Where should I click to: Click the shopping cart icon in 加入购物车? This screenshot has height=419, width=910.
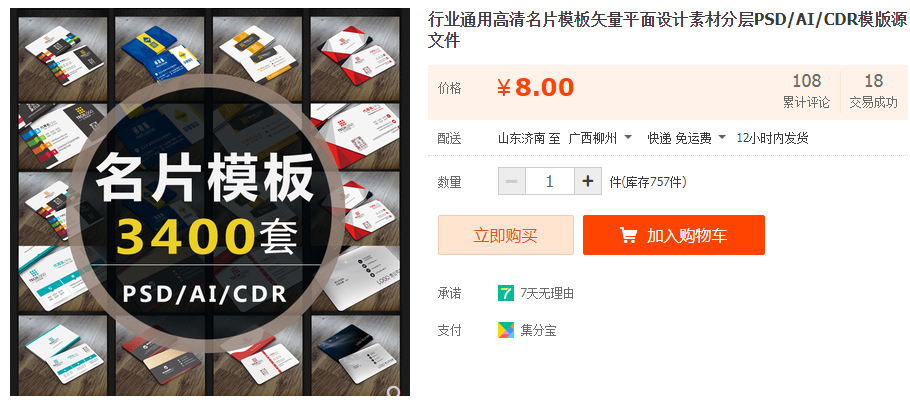627,235
